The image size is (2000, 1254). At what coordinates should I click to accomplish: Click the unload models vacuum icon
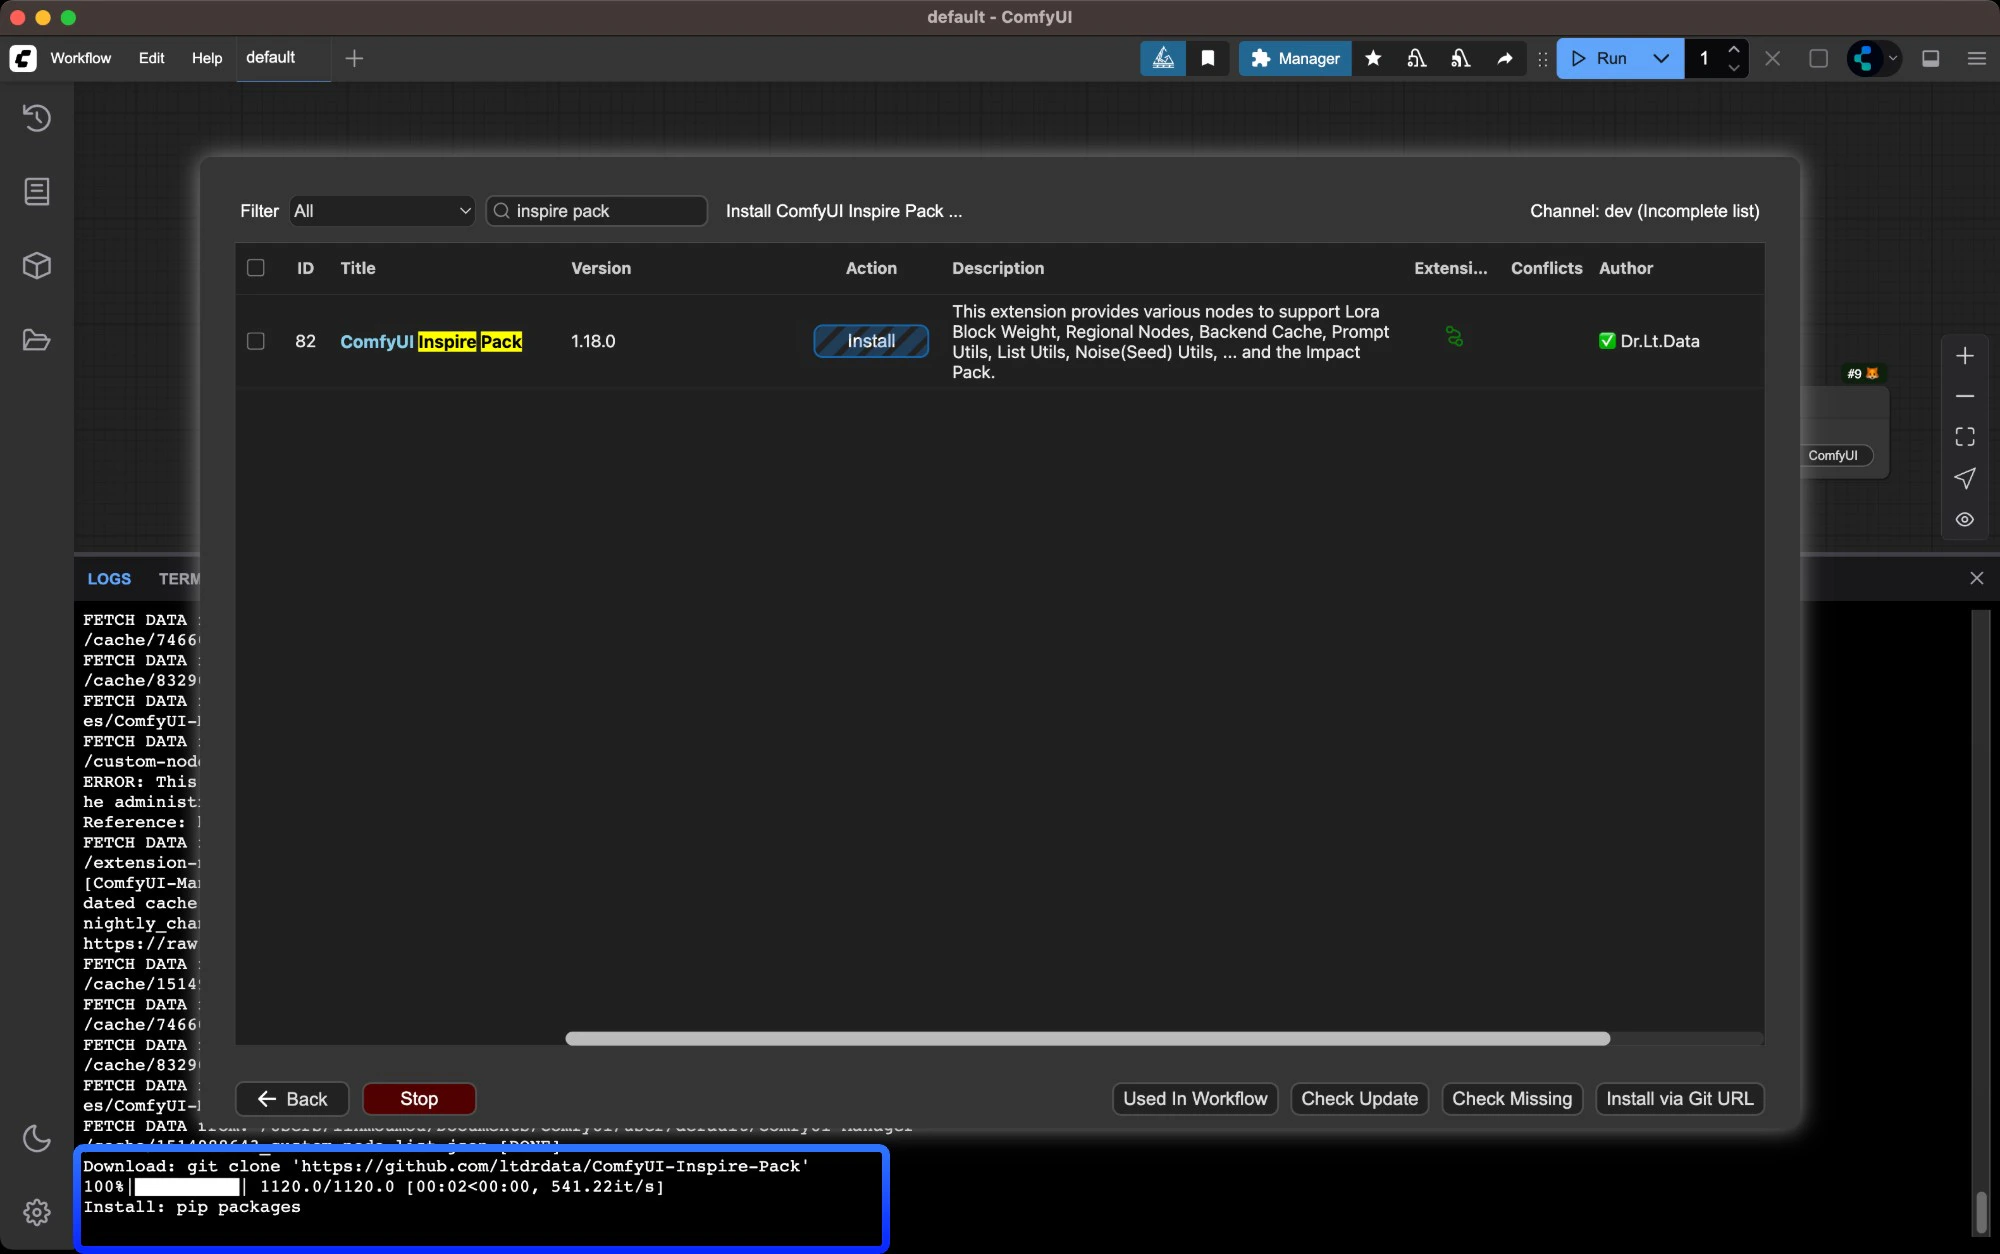click(1417, 59)
